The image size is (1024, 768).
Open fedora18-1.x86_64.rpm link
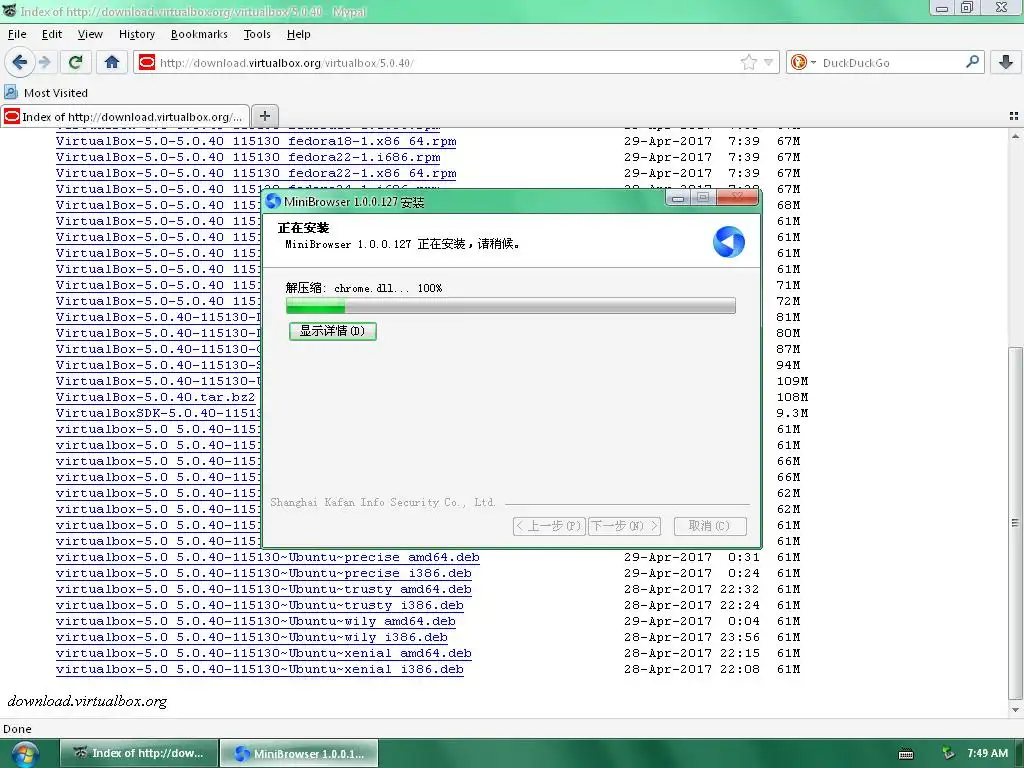click(256, 141)
